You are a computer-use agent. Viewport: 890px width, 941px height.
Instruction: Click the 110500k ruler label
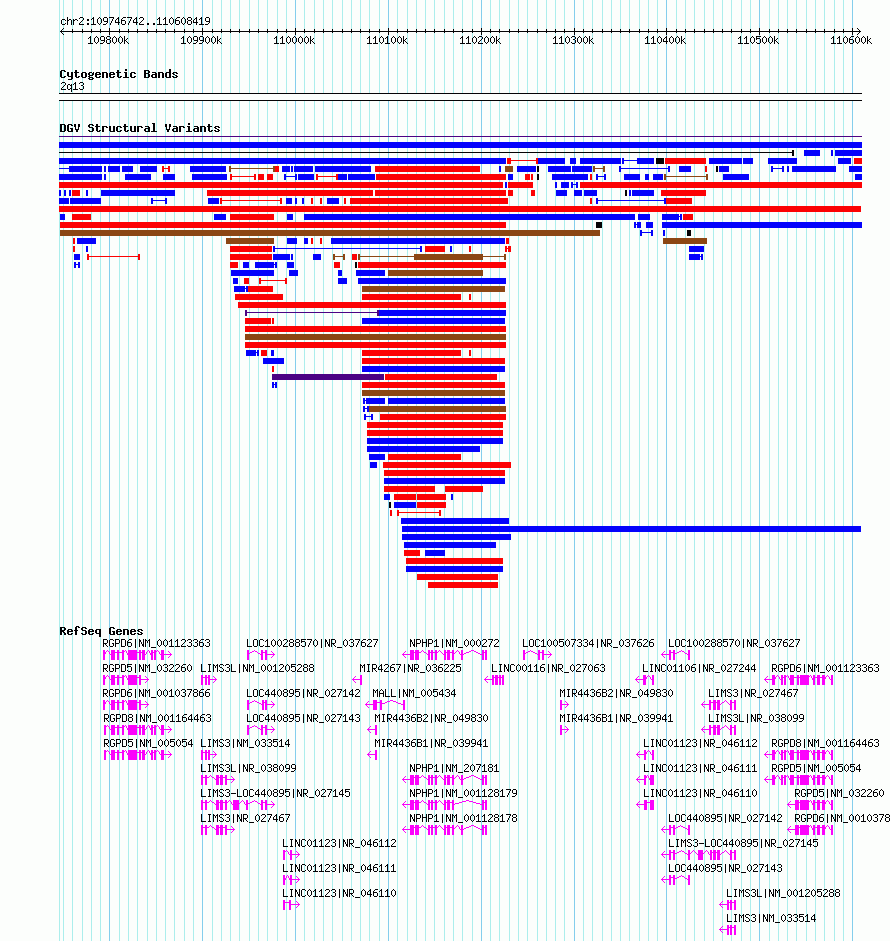coord(758,40)
